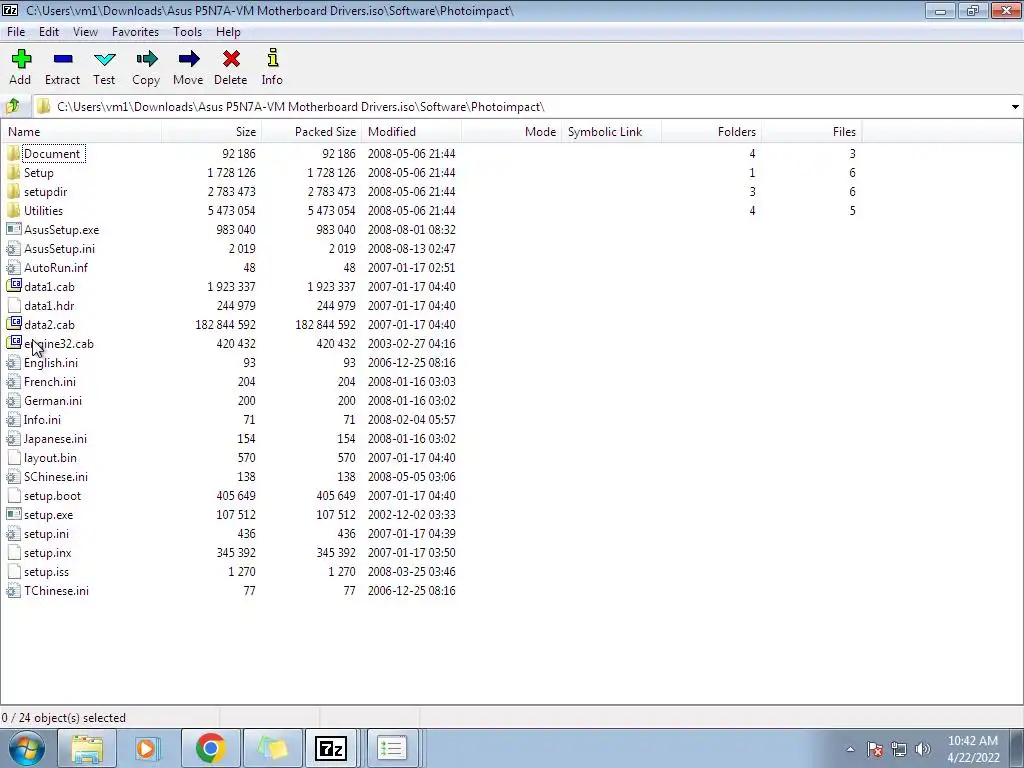Screen dimensions: 1024x768
Task: Select the French.ini file
Action: 50,381
